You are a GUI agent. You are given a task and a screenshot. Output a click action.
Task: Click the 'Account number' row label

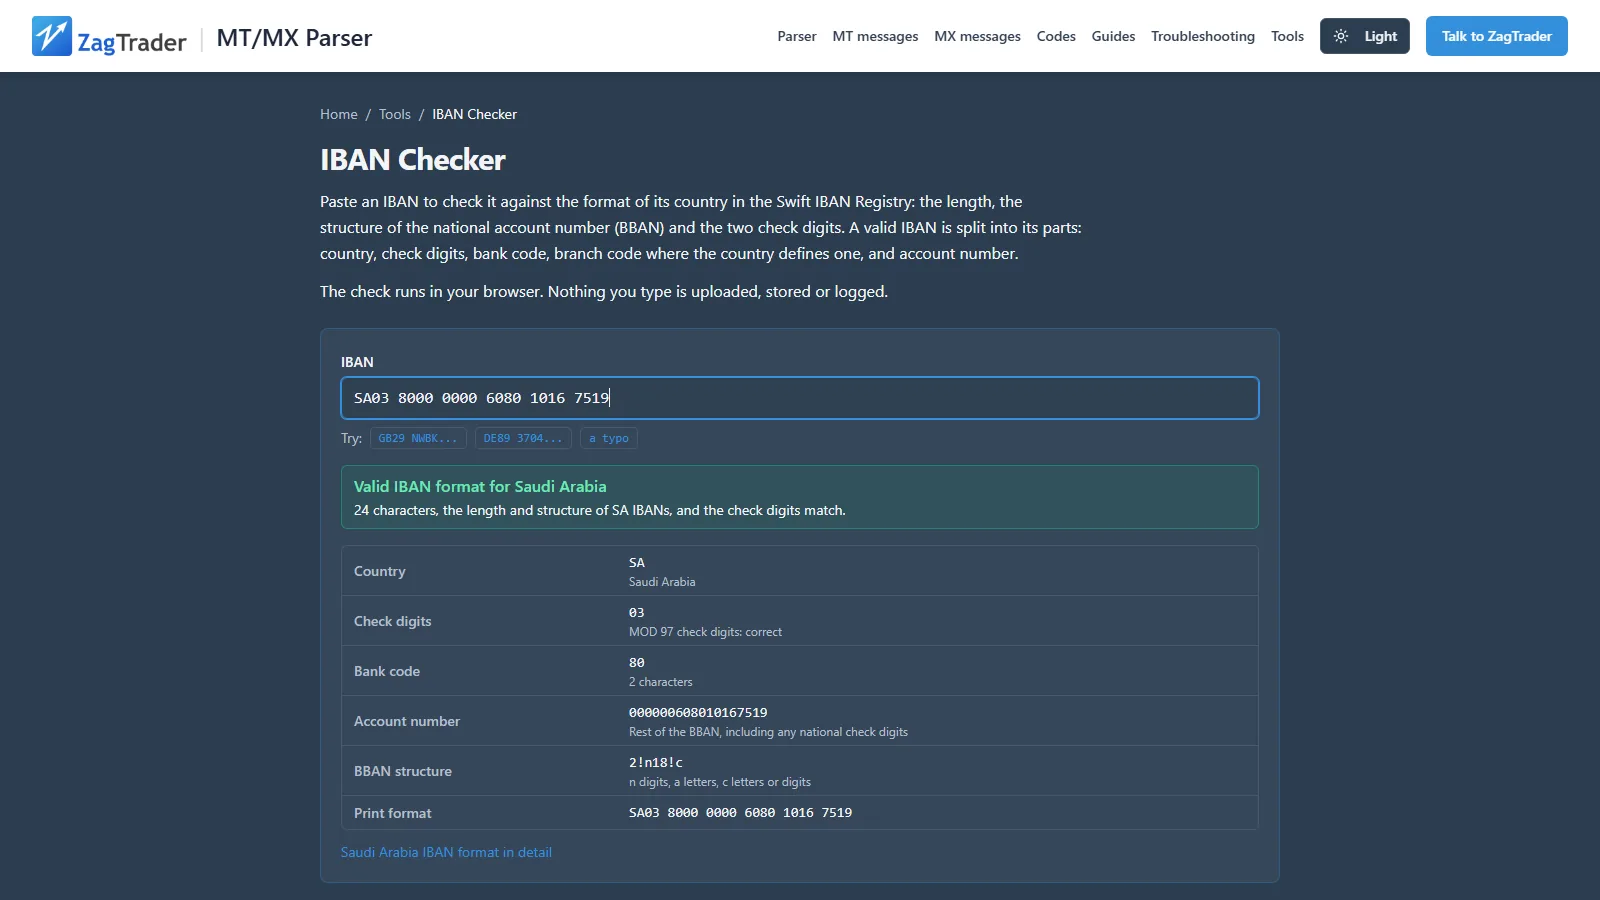coord(407,721)
